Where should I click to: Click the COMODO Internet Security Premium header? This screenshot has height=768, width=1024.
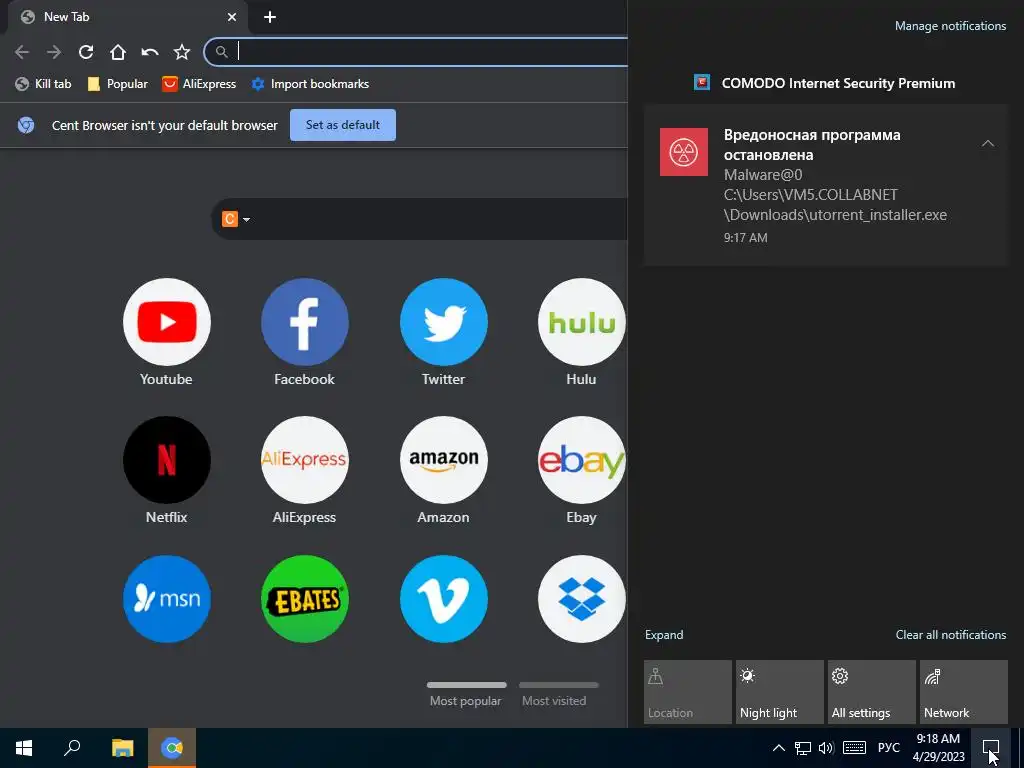(x=838, y=83)
